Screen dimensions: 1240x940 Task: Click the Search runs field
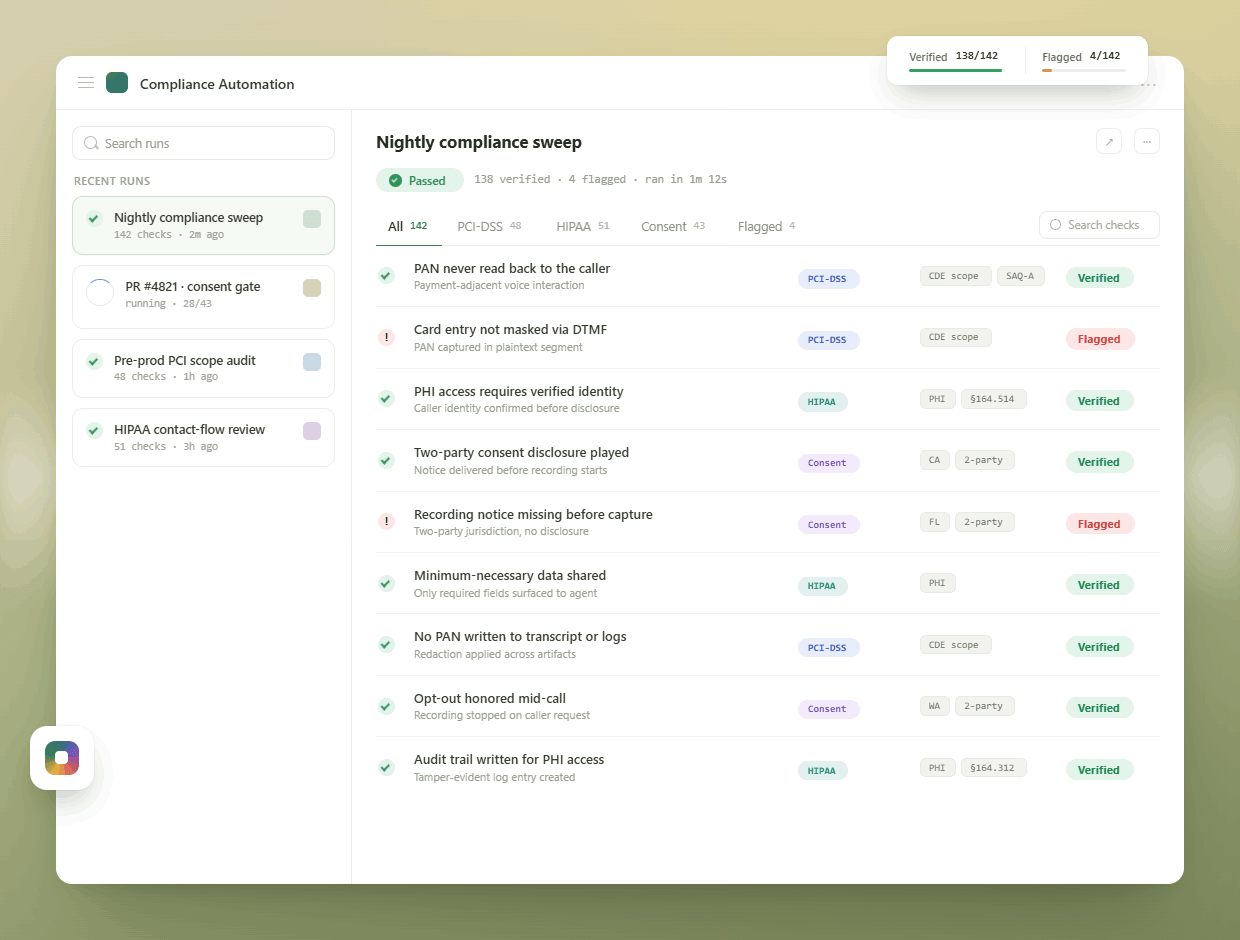[x=203, y=143]
